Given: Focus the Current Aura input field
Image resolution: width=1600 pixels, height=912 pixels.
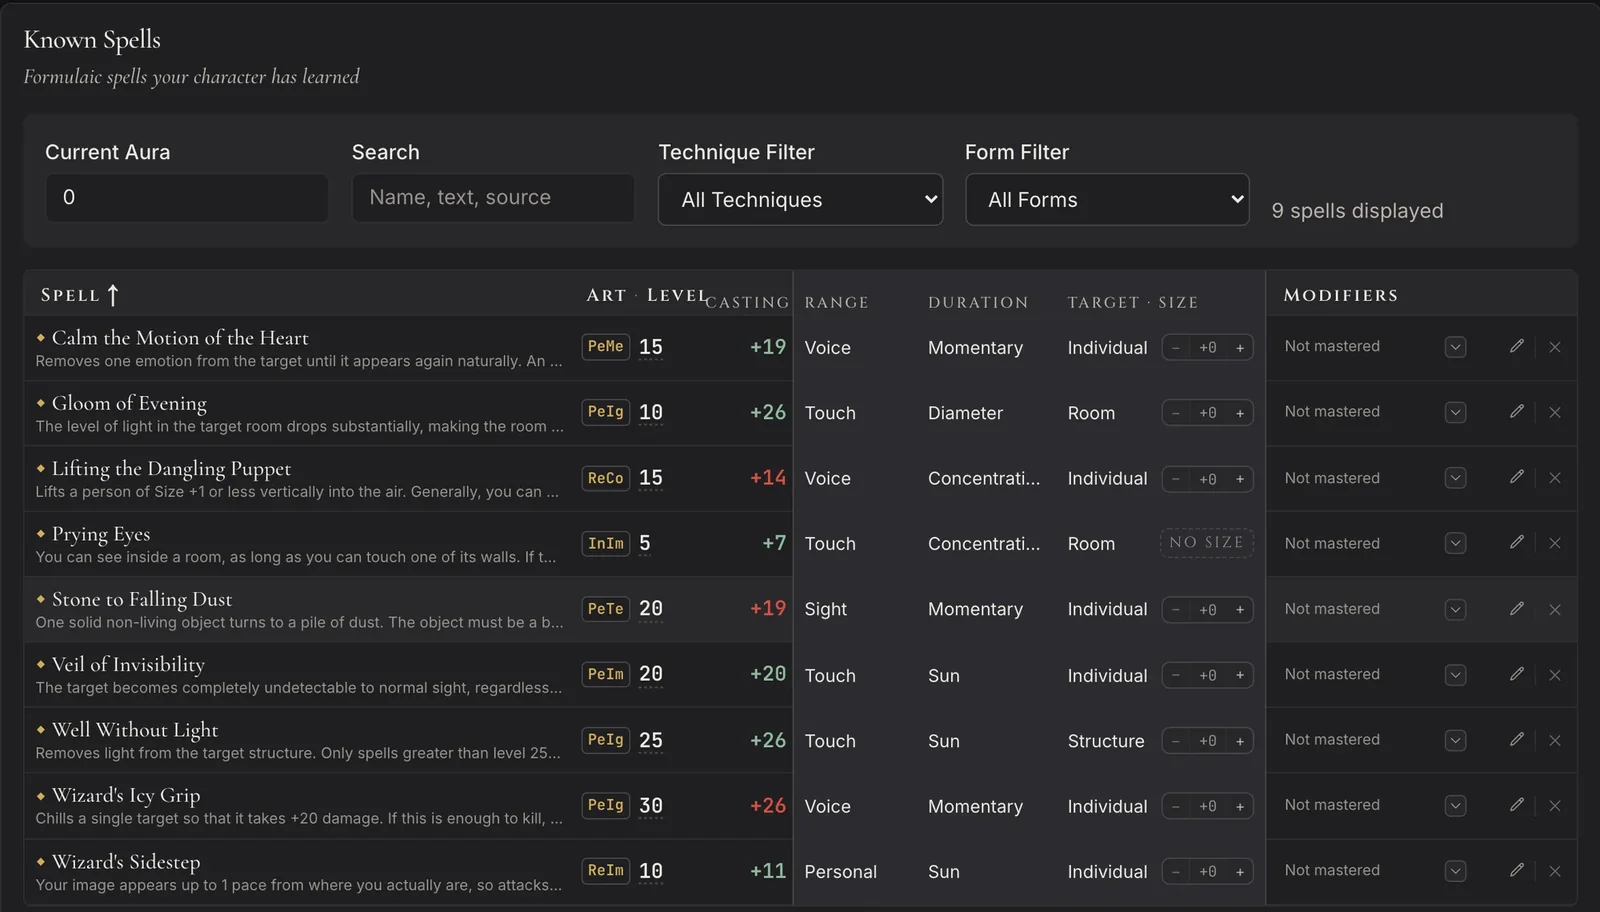Looking at the screenshot, I should point(187,198).
